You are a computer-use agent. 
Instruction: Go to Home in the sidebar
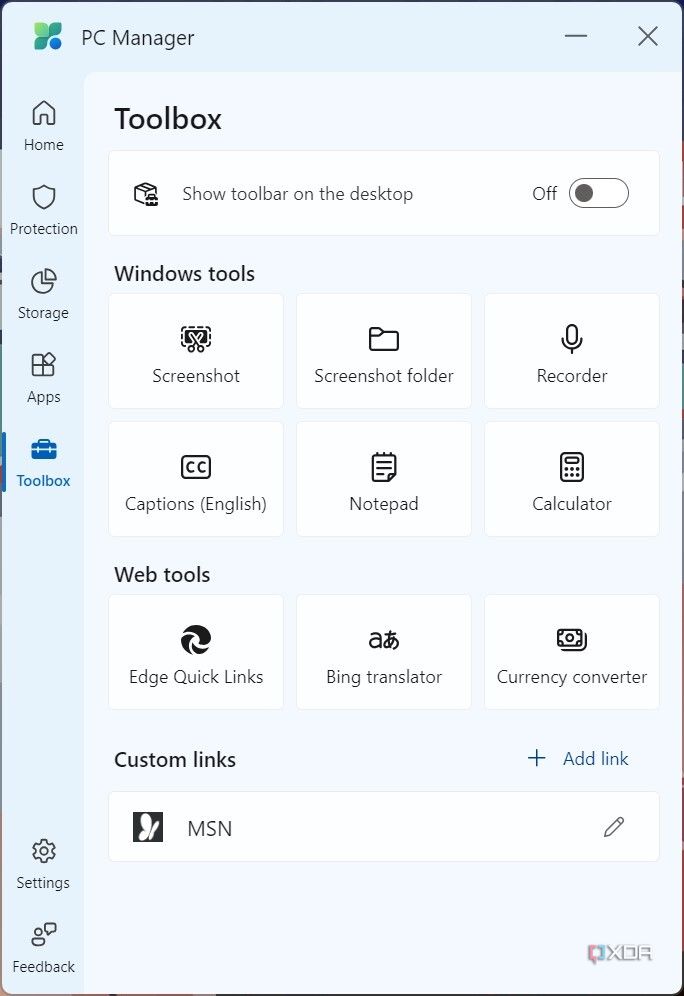point(43,126)
